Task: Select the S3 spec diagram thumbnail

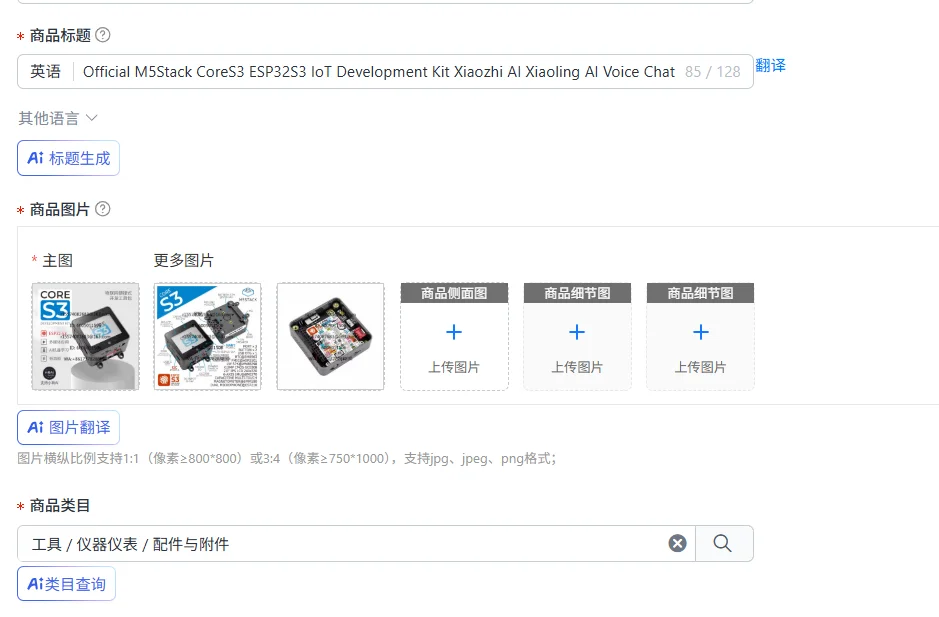Action: [208, 337]
